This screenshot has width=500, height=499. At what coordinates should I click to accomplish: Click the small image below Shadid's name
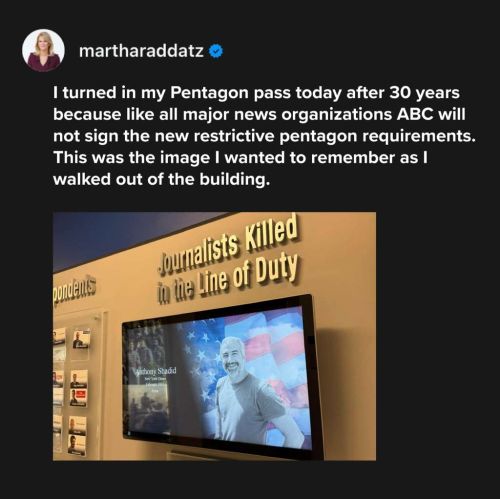pos(148,409)
